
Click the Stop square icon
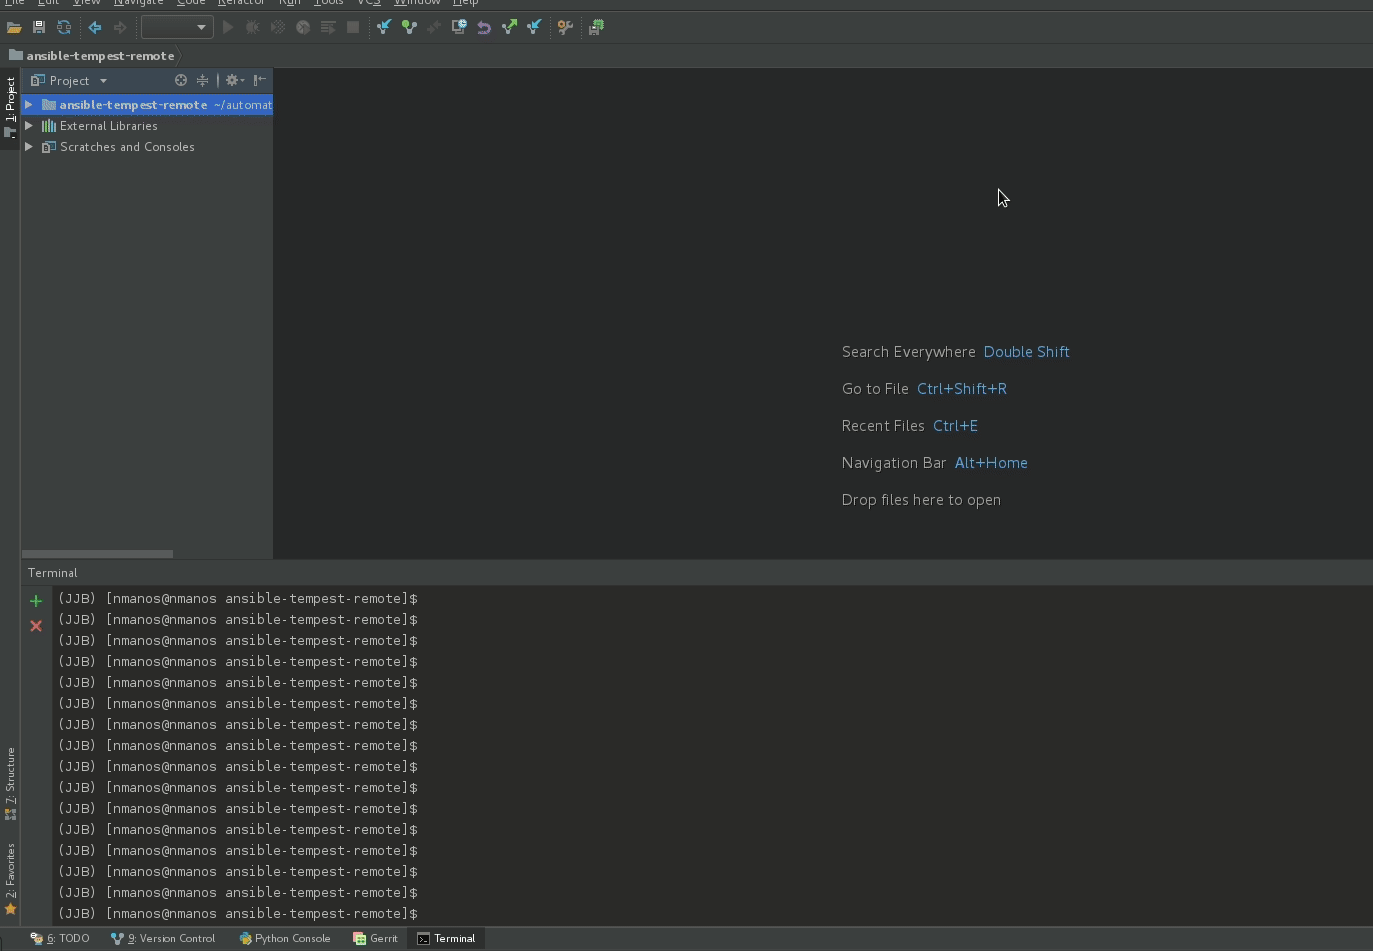pos(353,28)
